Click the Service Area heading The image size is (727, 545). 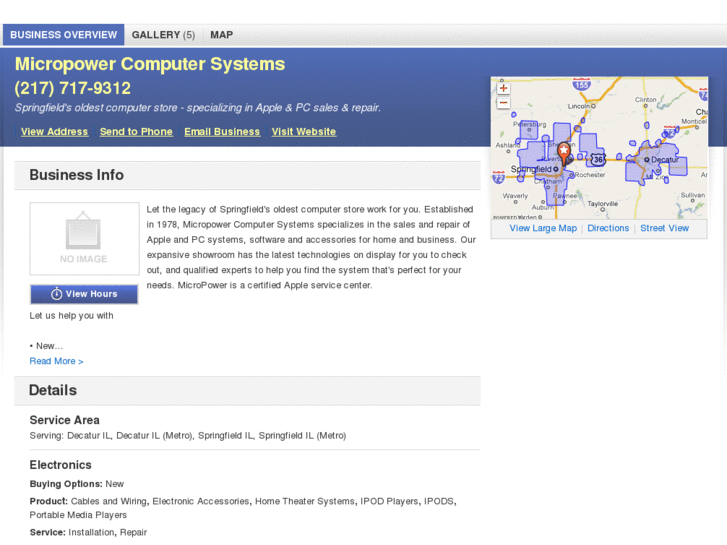coord(64,420)
